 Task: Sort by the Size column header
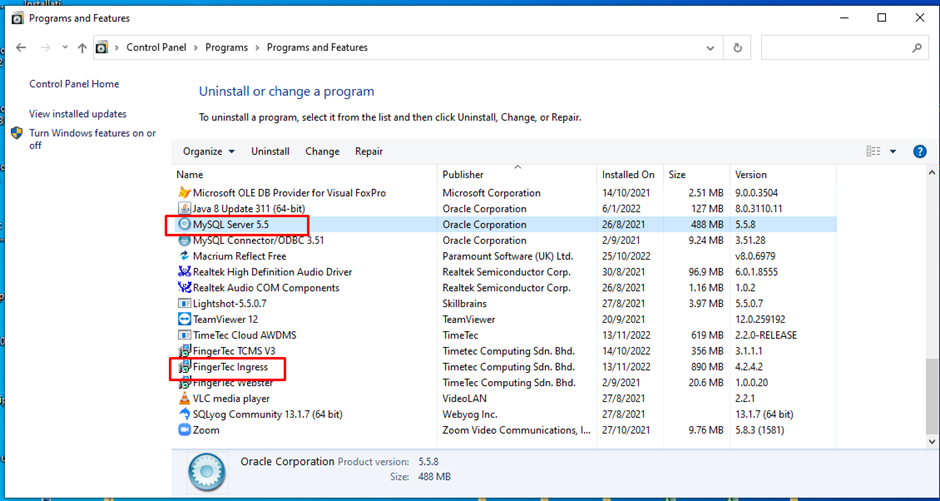point(697,174)
